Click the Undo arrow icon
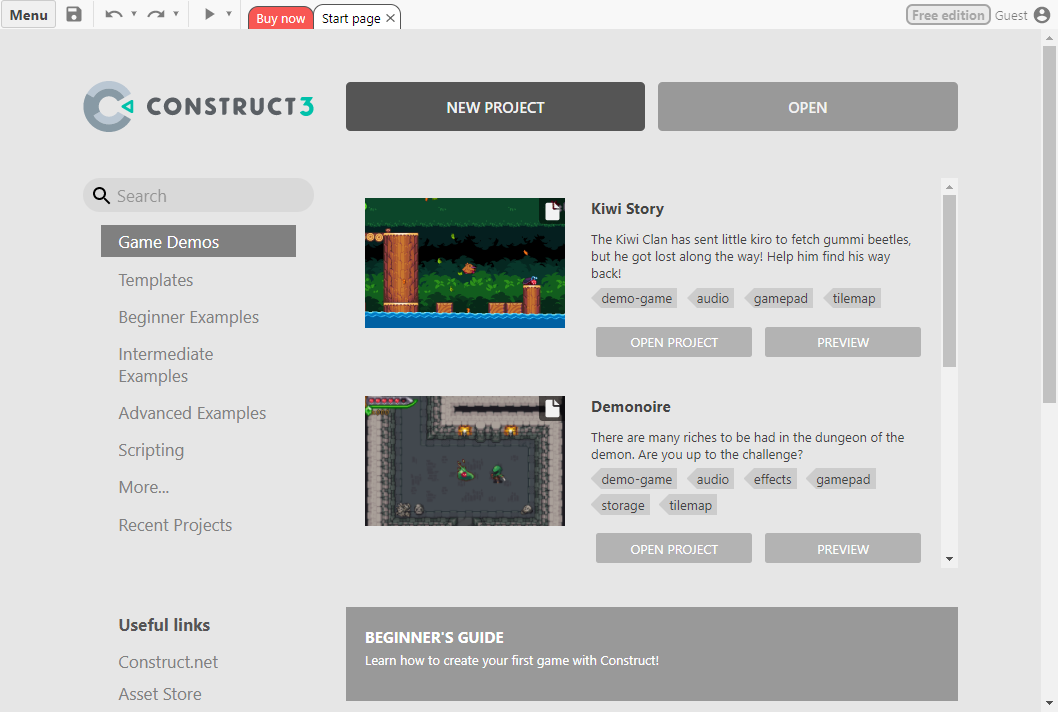This screenshot has width=1058, height=712. click(113, 15)
